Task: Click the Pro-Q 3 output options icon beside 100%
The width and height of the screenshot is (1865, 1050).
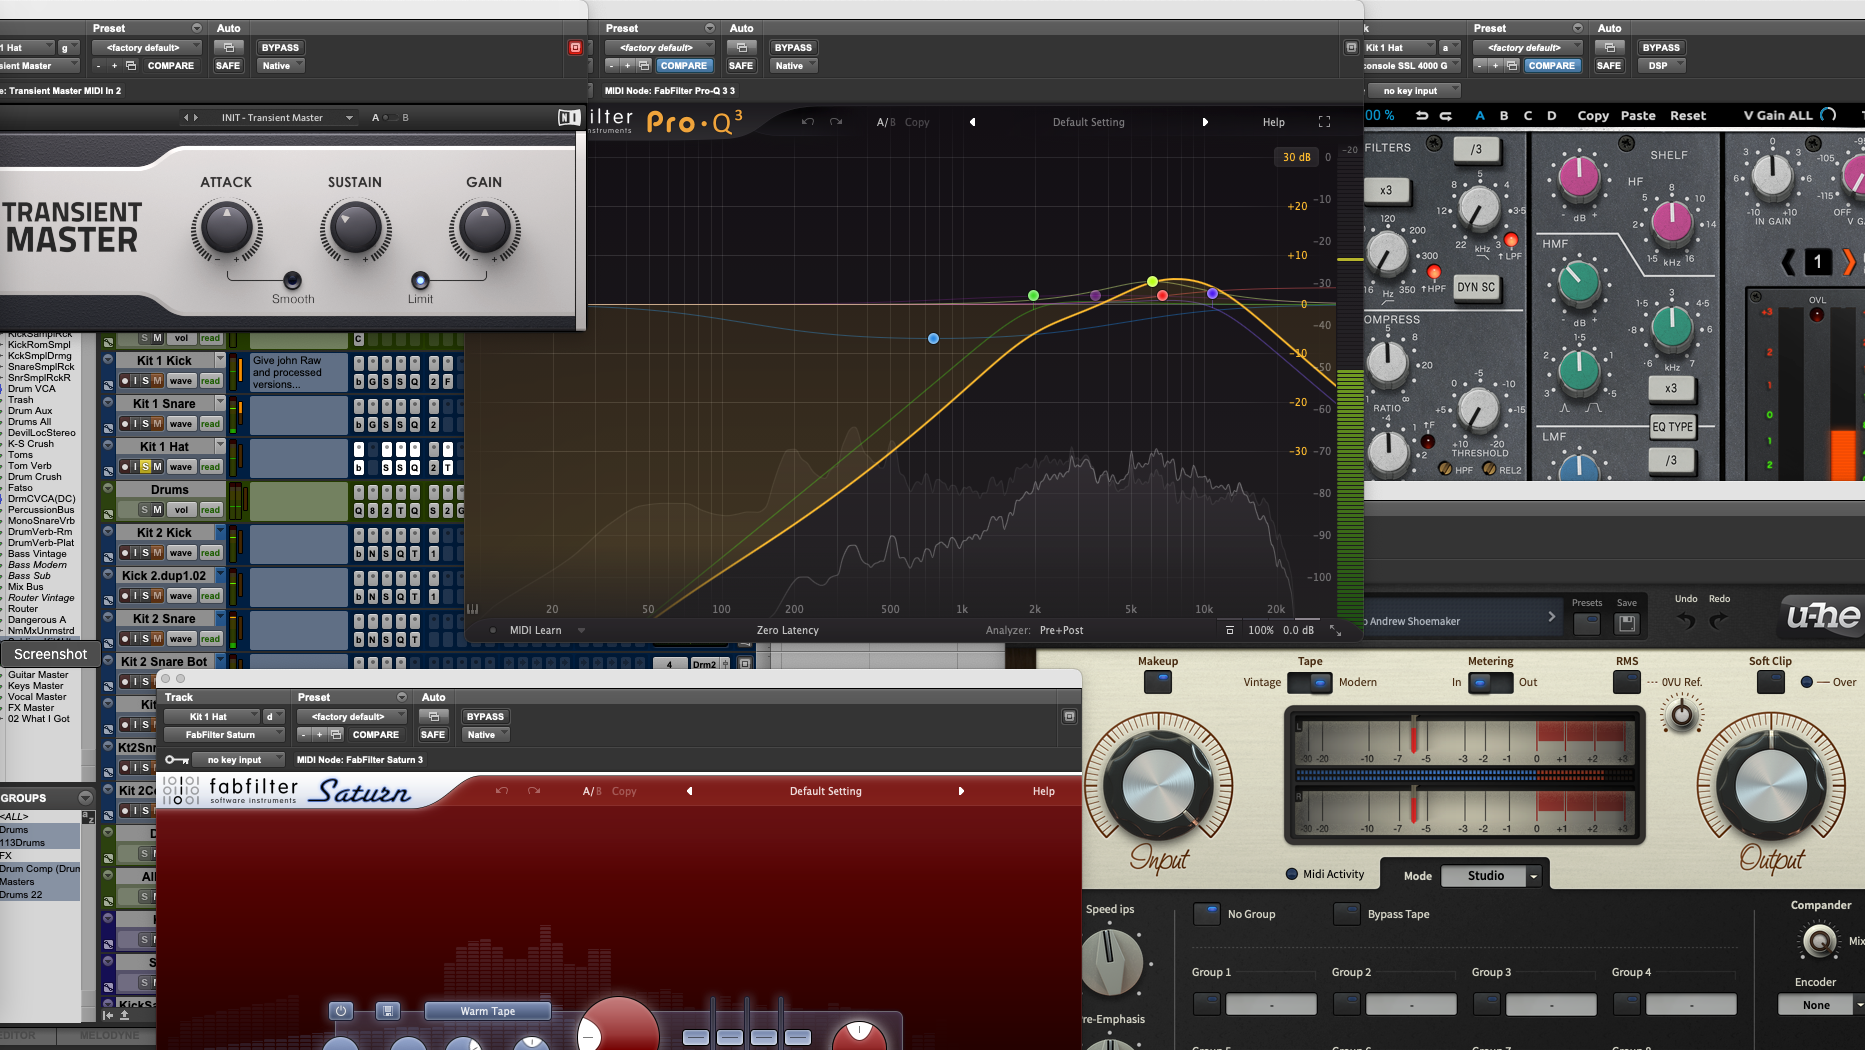Action: (1230, 630)
